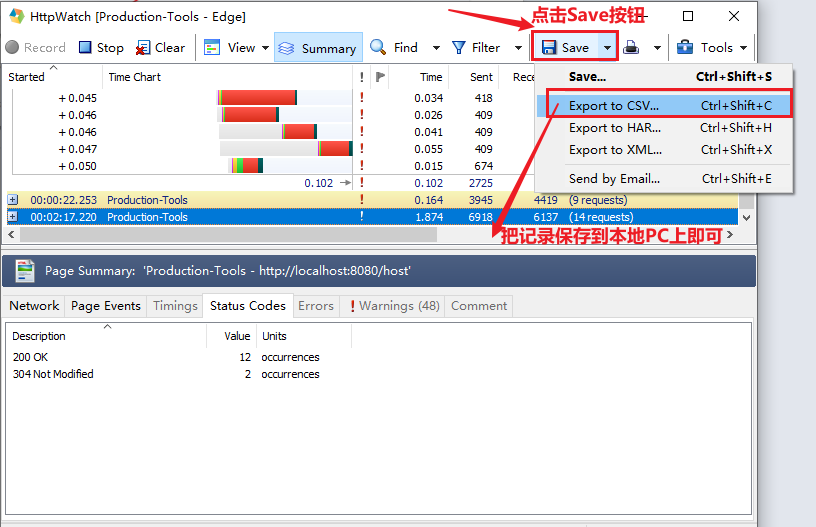This screenshot has height=527, width=816.
Task: Click the Time Chart column header
Action: tap(227, 77)
